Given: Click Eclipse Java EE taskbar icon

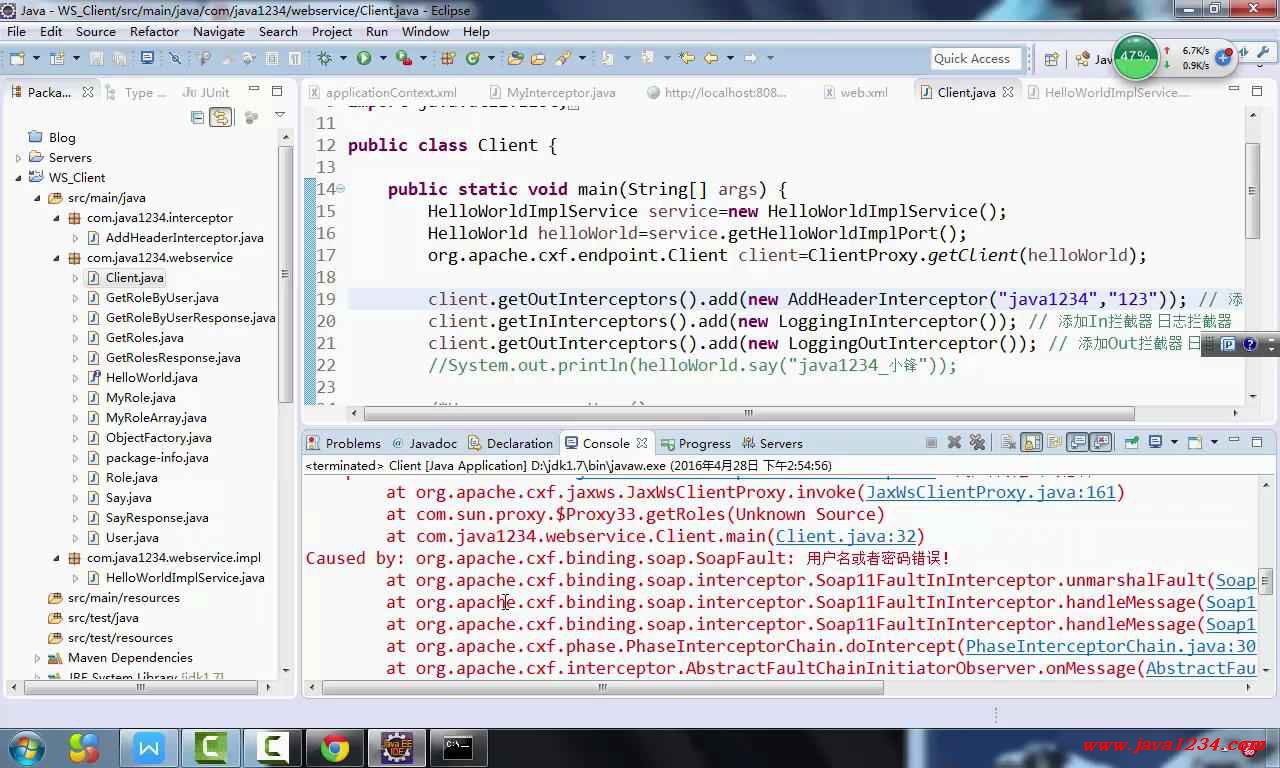Looking at the screenshot, I should [397, 747].
